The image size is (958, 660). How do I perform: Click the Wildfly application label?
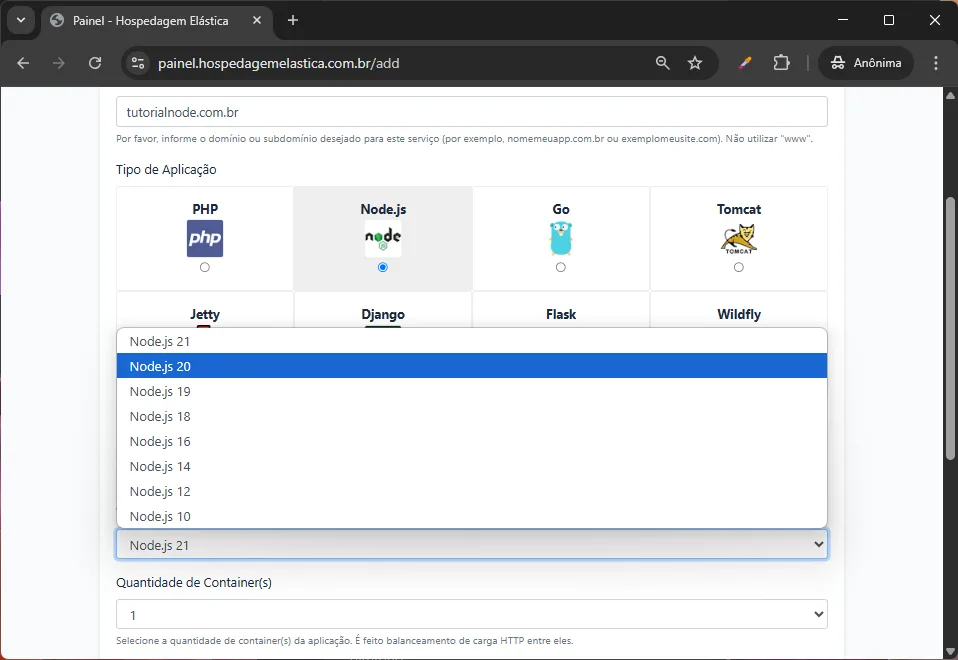point(739,314)
